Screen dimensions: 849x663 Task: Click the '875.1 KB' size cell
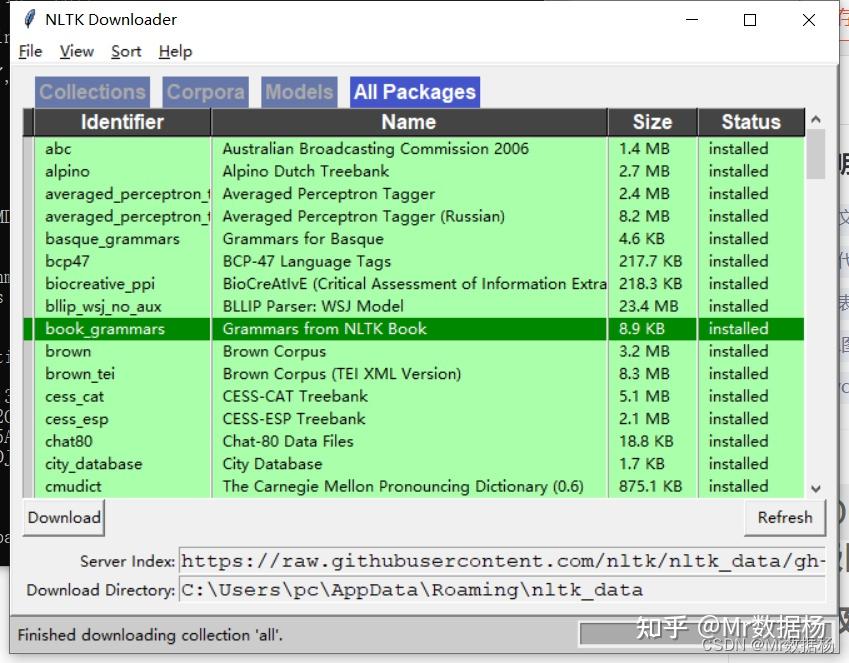click(x=650, y=486)
